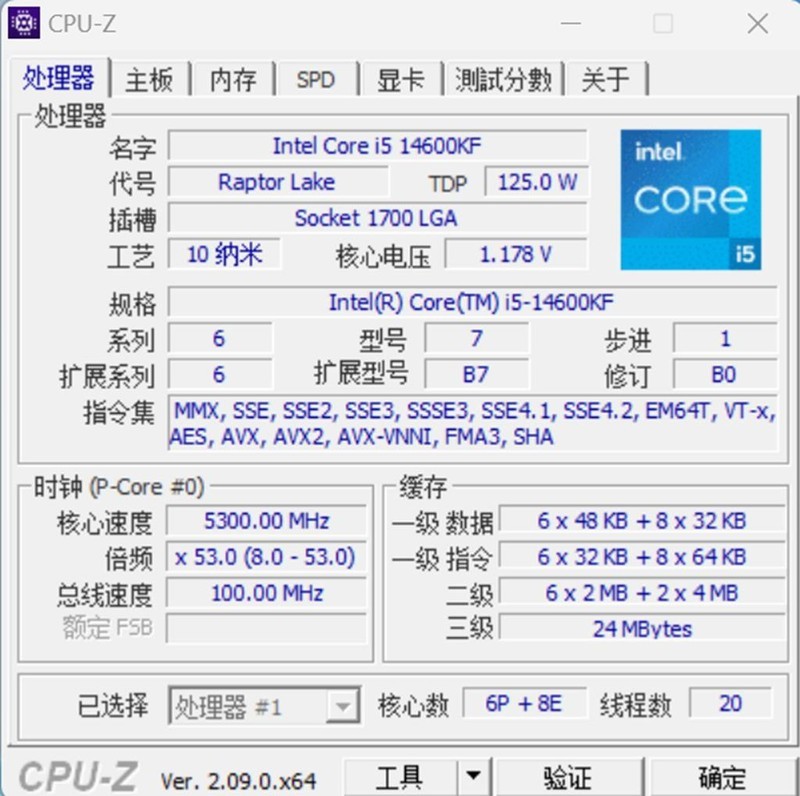The width and height of the screenshot is (800, 796).
Task: Switch to the 内存 tab
Action: [x=232, y=80]
